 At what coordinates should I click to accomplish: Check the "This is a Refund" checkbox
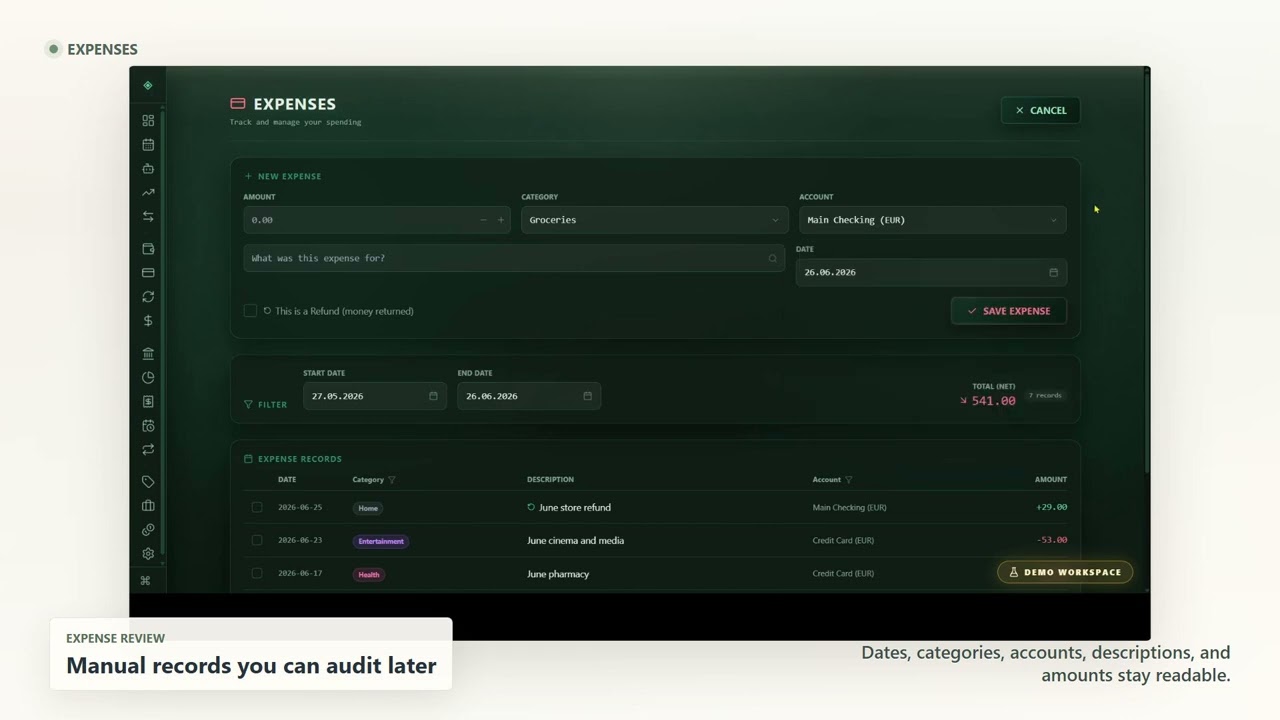(x=250, y=311)
